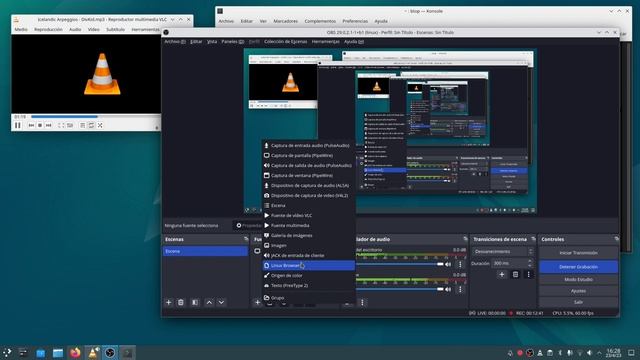Choose Texto (FreeType 2) source

click(309, 285)
